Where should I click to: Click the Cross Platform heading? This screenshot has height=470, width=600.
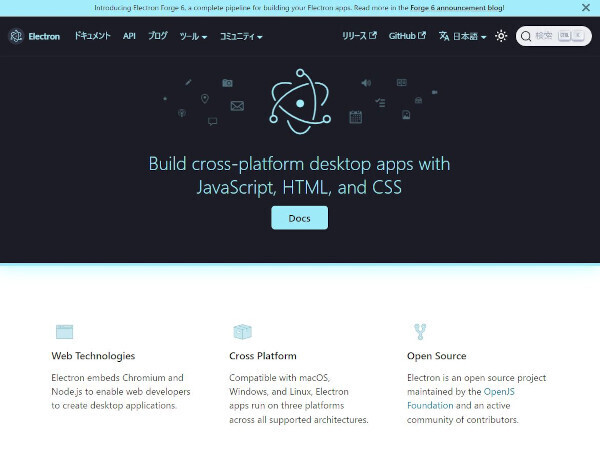click(x=263, y=356)
